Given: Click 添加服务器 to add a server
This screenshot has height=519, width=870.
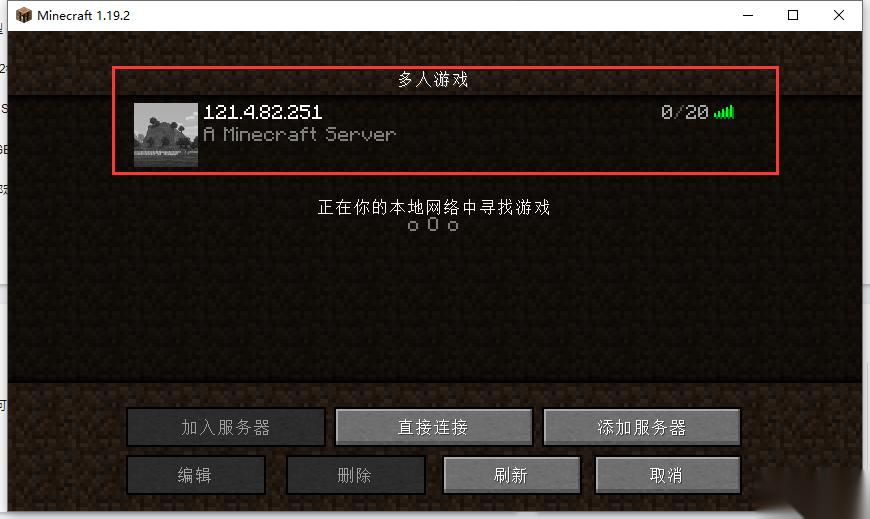Looking at the screenshot, I should pyautogui.click(x=642, y=427).
